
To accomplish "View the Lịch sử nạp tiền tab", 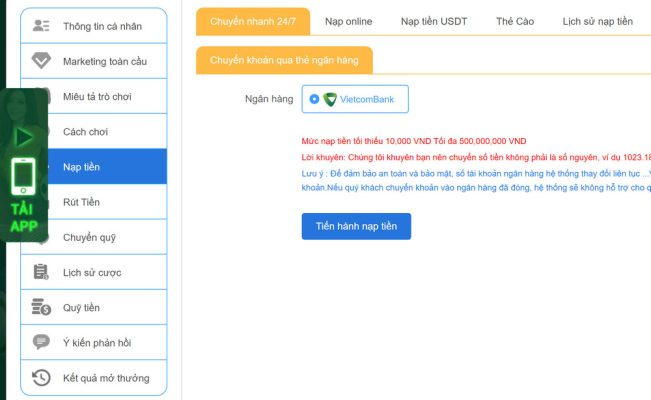I will (x=597, y=22).
